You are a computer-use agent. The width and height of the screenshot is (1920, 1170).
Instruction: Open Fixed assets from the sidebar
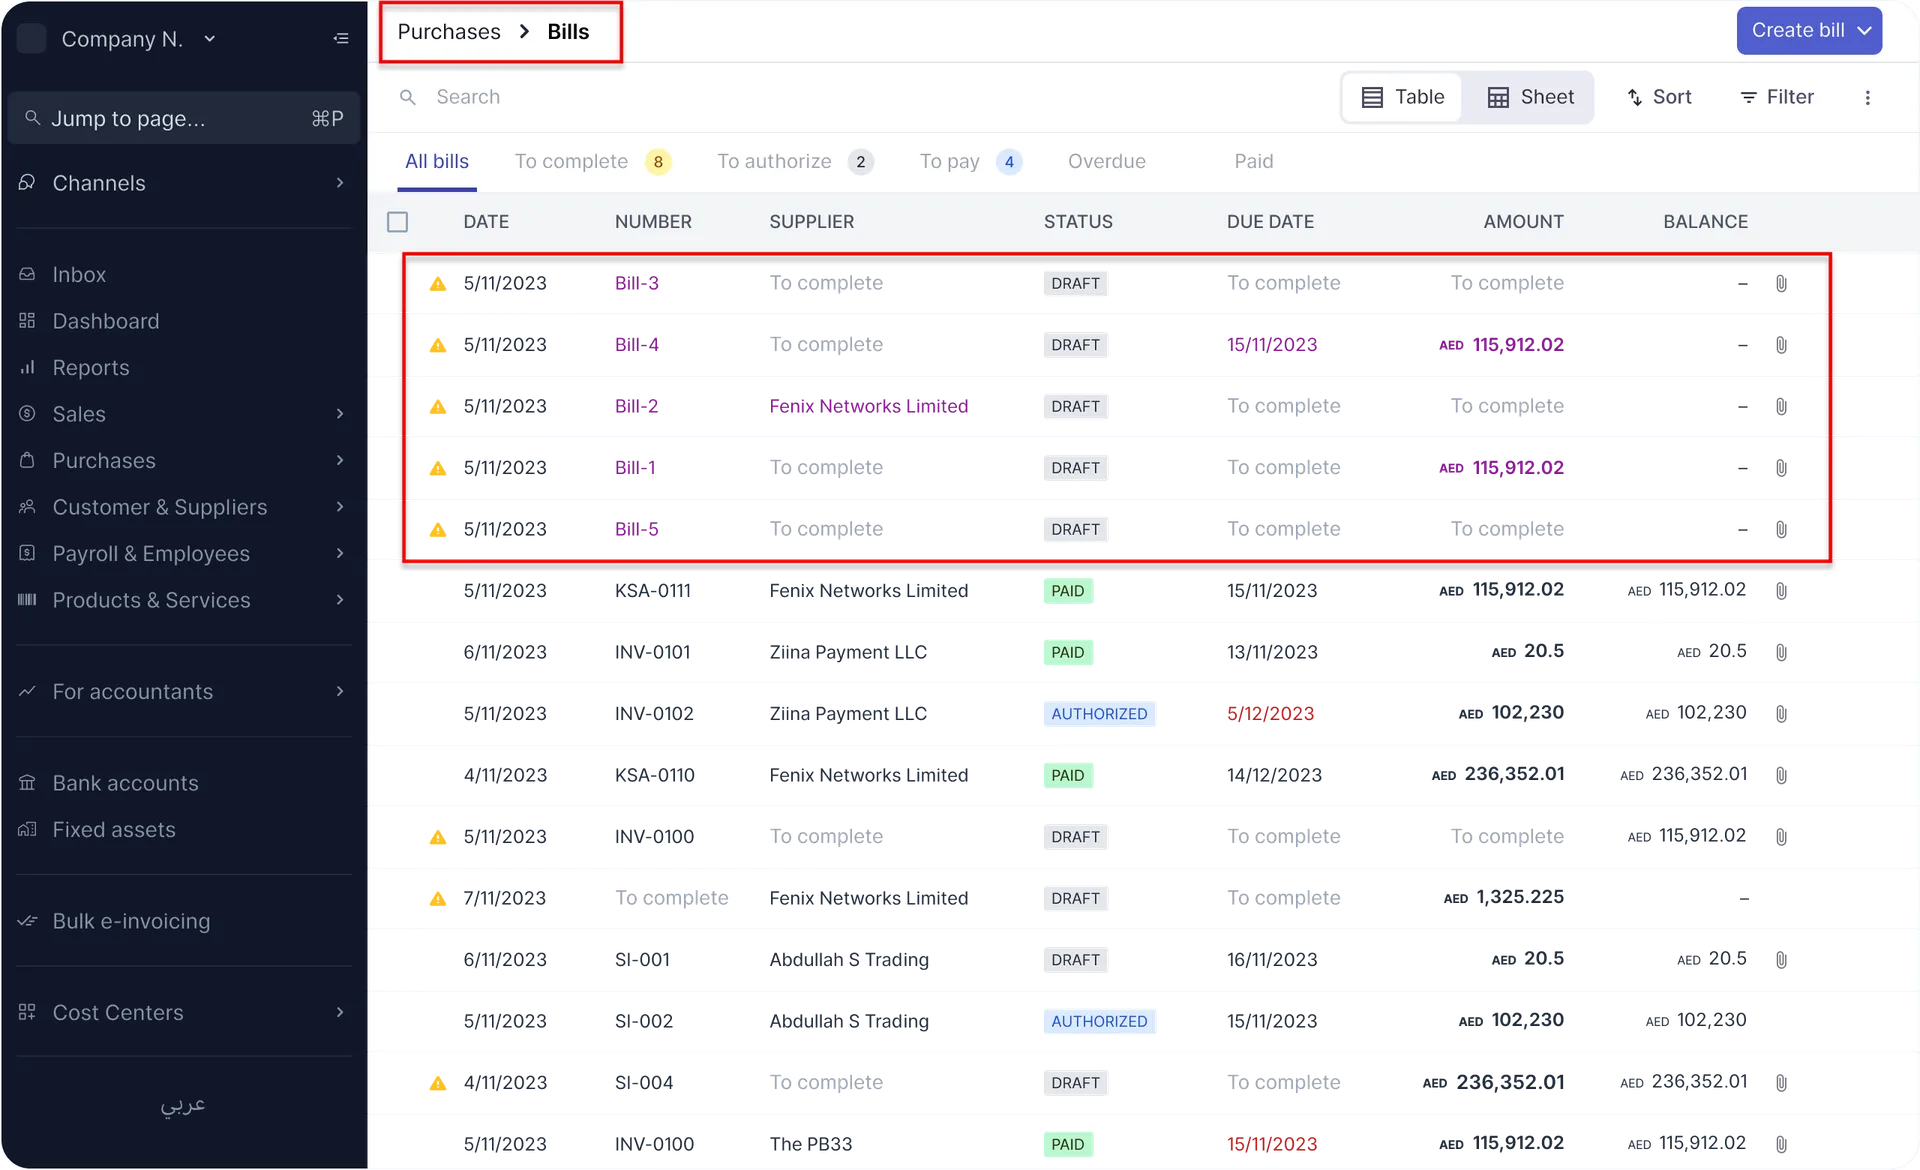(x=113, y=829)
